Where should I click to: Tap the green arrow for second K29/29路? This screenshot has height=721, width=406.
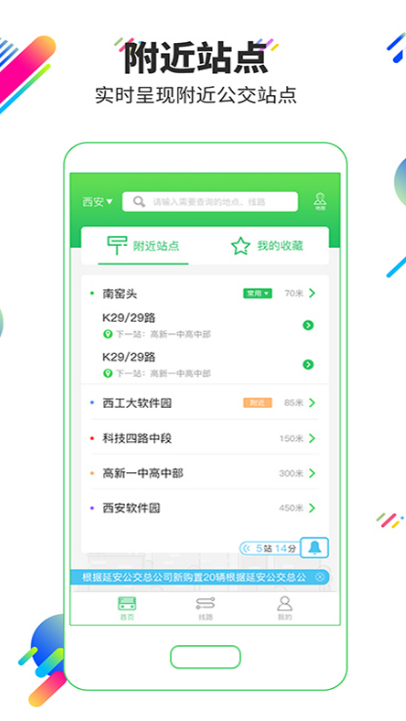coord(308,365)
